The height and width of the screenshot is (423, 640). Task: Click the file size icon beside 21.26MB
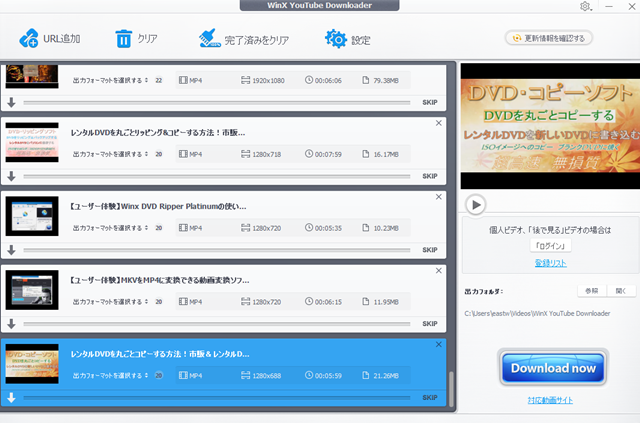click(366, 375)
